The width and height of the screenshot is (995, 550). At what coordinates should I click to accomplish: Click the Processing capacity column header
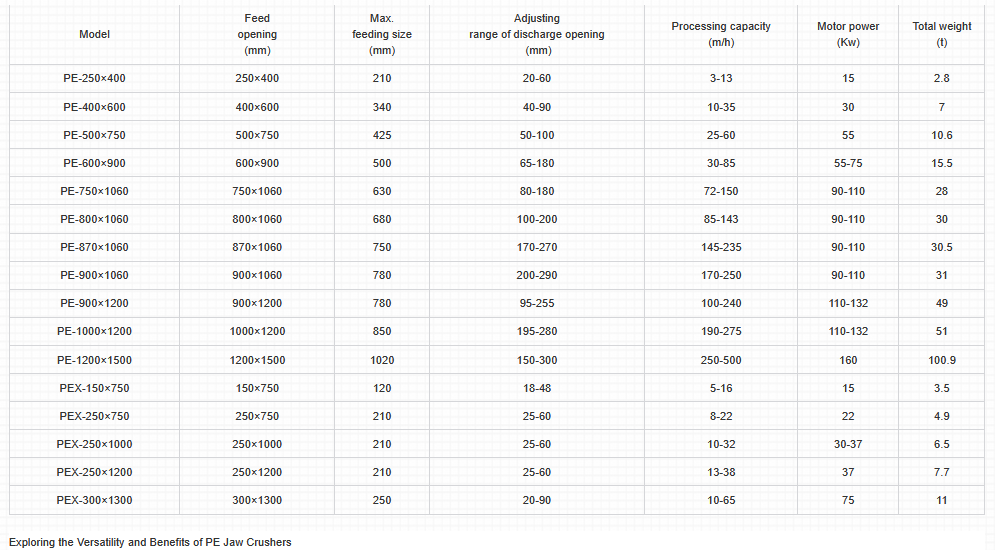pos(721,35)
